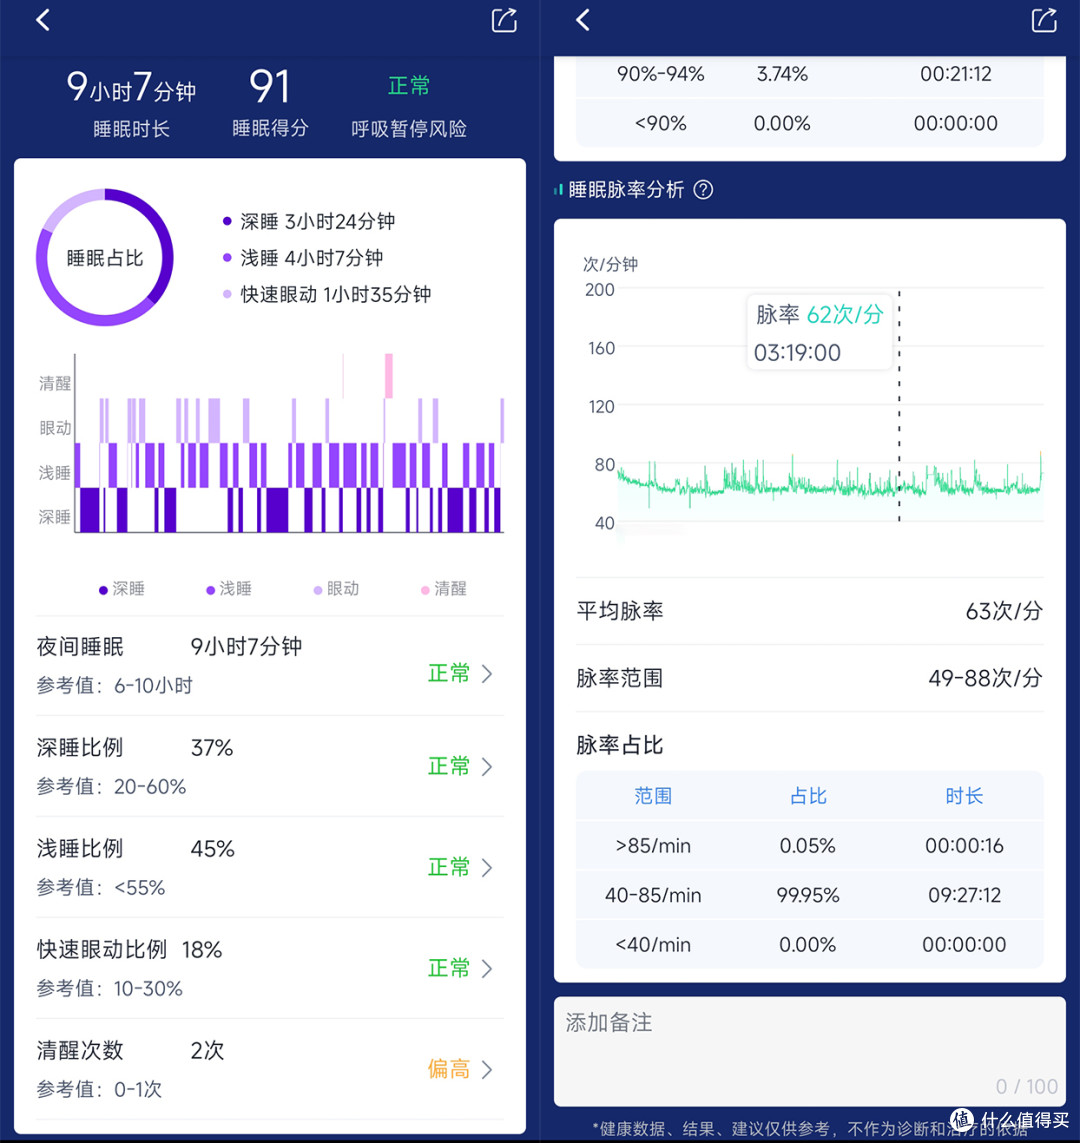Viewport: 1080px width, 1143px height.
Task: Expand 深睡比例 details chevron
Action: coord(487,766)
